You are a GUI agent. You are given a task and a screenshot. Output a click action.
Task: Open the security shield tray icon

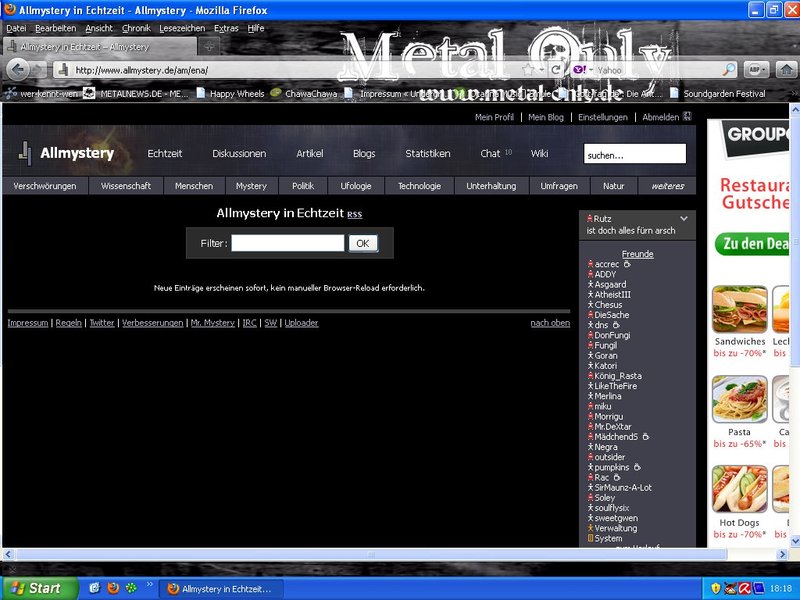(715, 588)
